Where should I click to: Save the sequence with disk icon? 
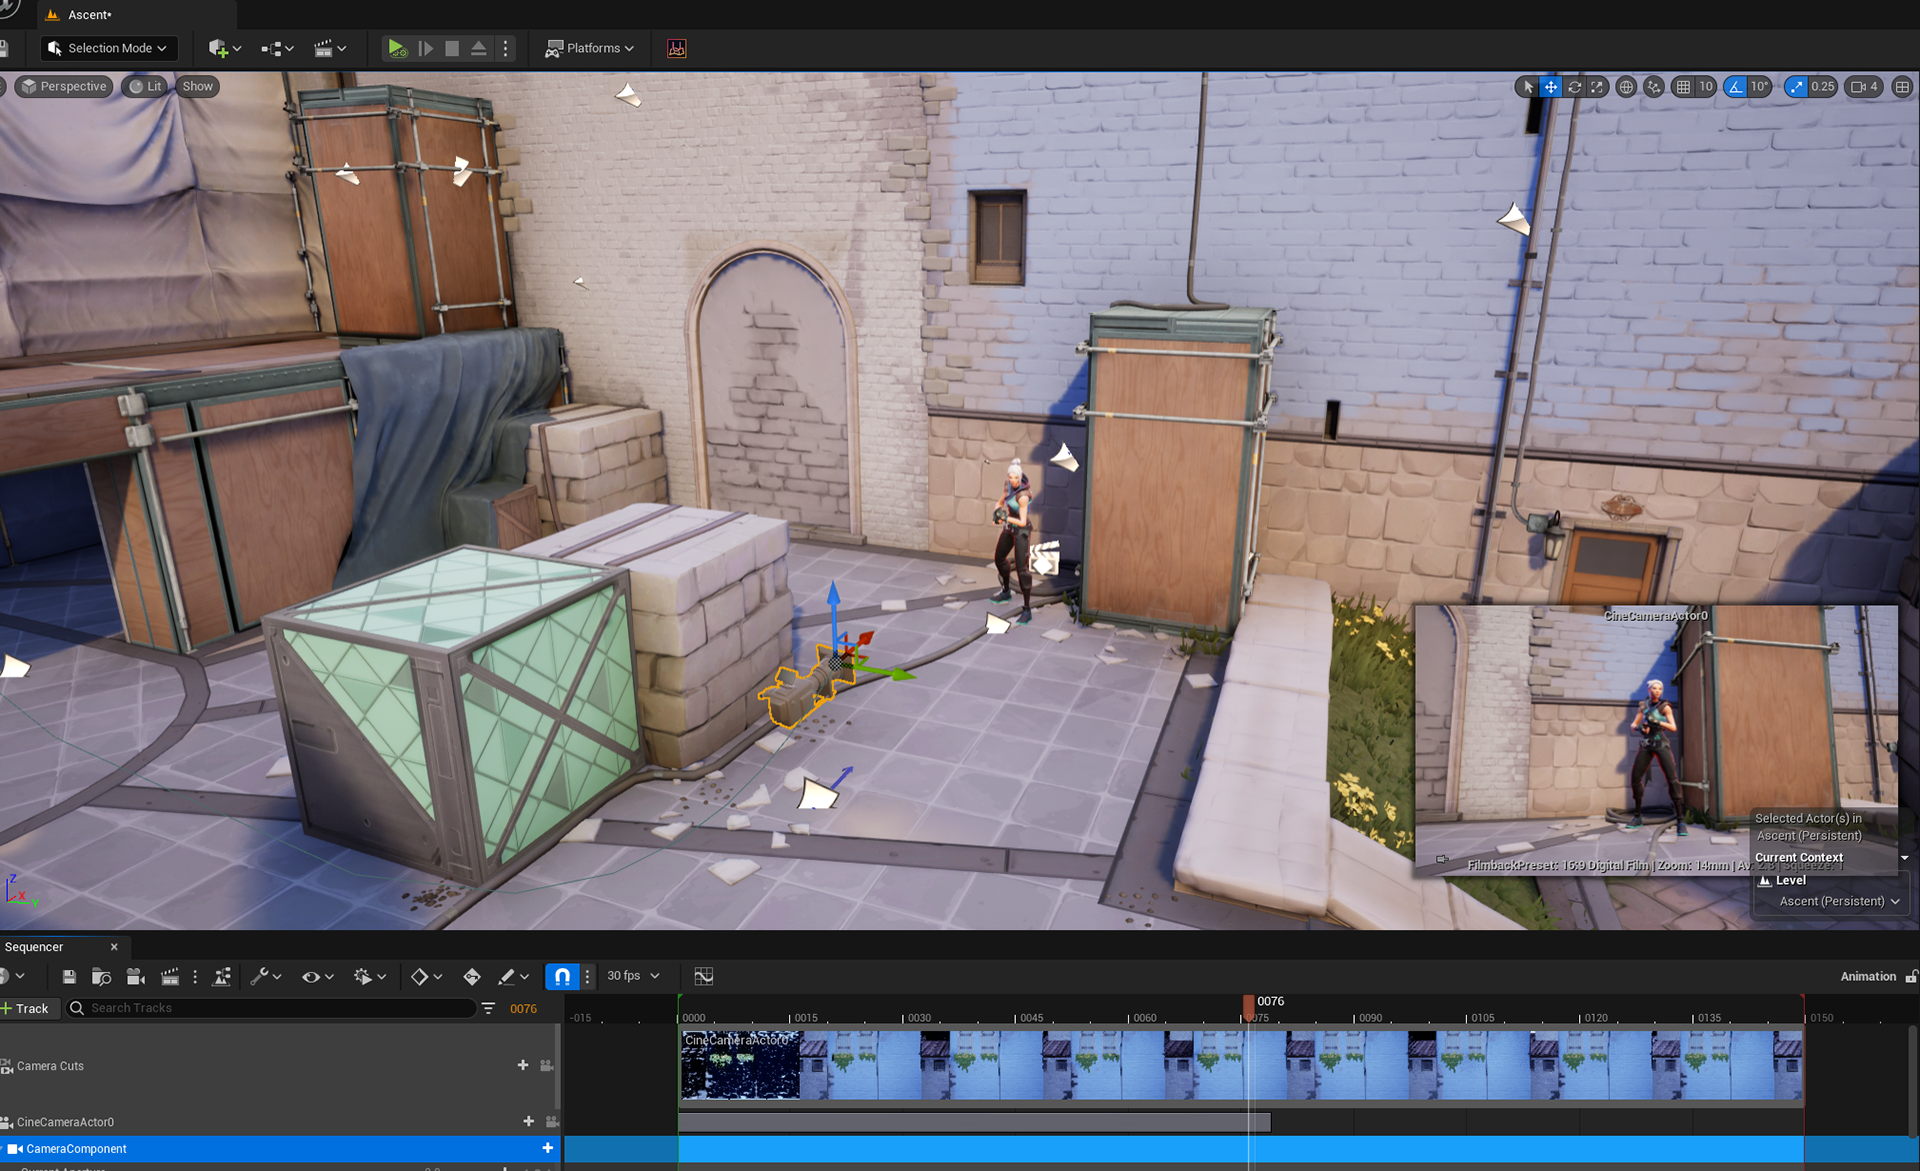click(x=69, y=976)
